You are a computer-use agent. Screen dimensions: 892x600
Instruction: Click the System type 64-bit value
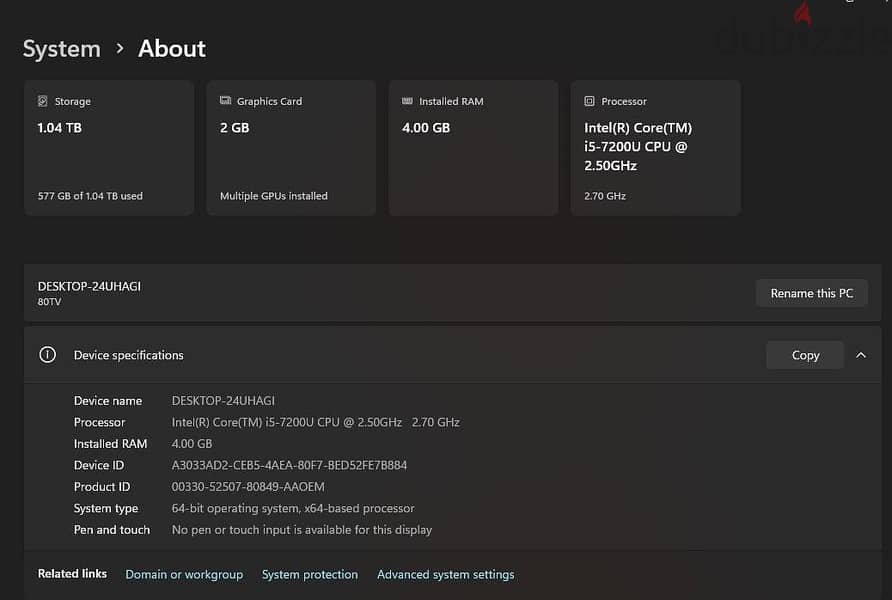pyautogui.click(x=293, y=508)
